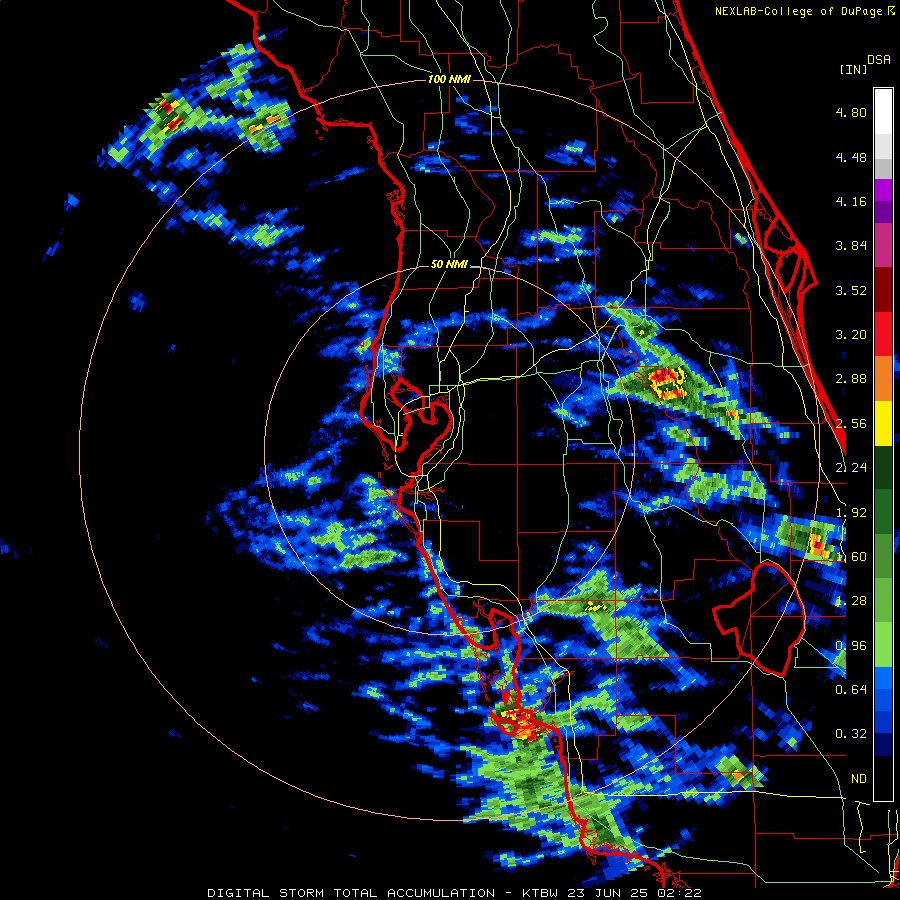
Task: Click the 4.16 scale value
Action: tap(851, 201)
